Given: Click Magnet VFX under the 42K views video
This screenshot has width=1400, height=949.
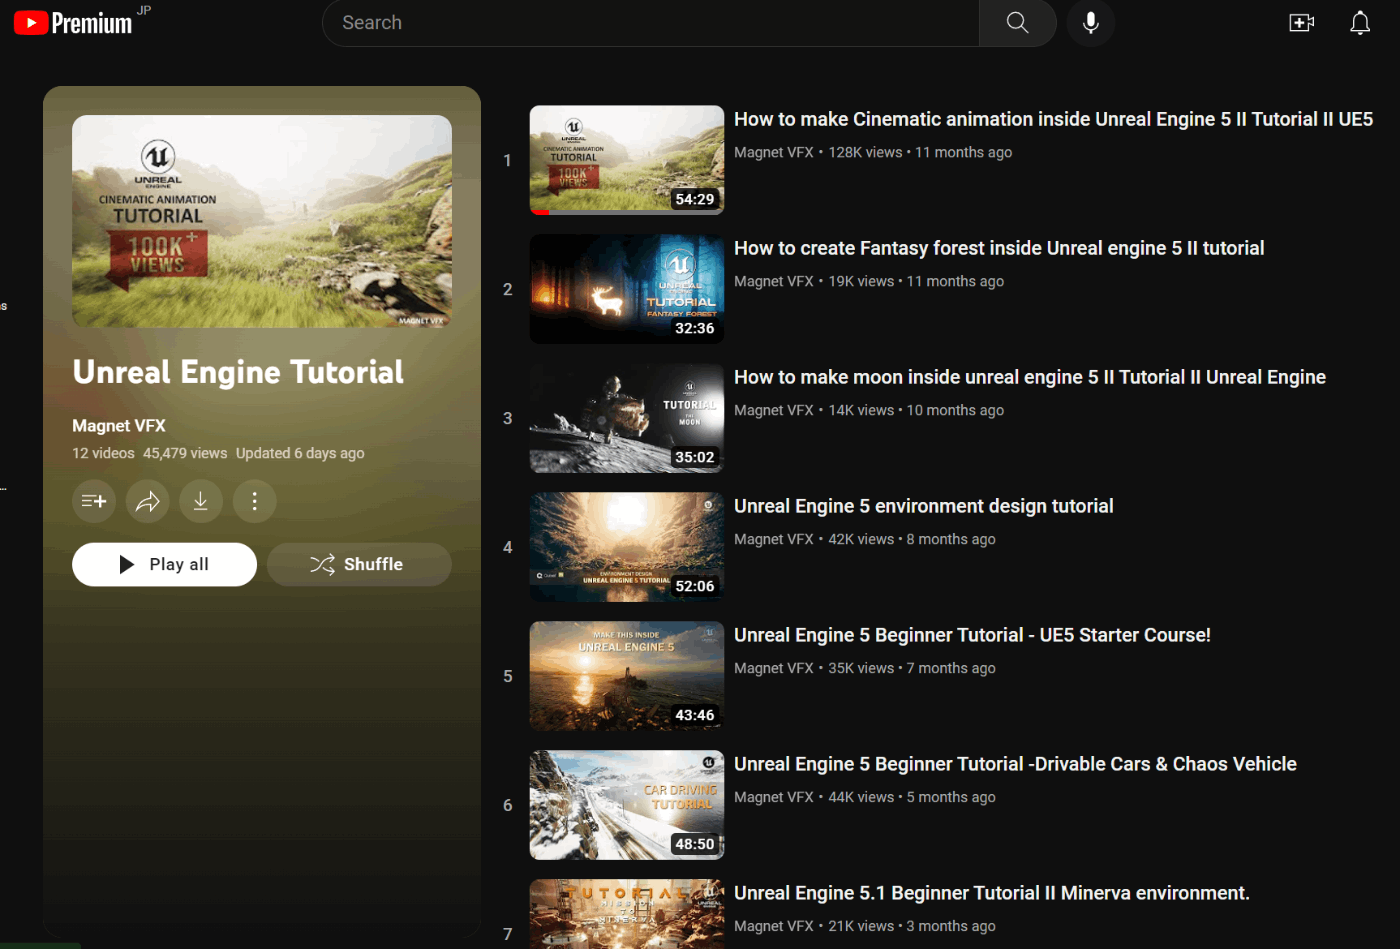Looking at the screenshot, I should click(x=774, y=539).
